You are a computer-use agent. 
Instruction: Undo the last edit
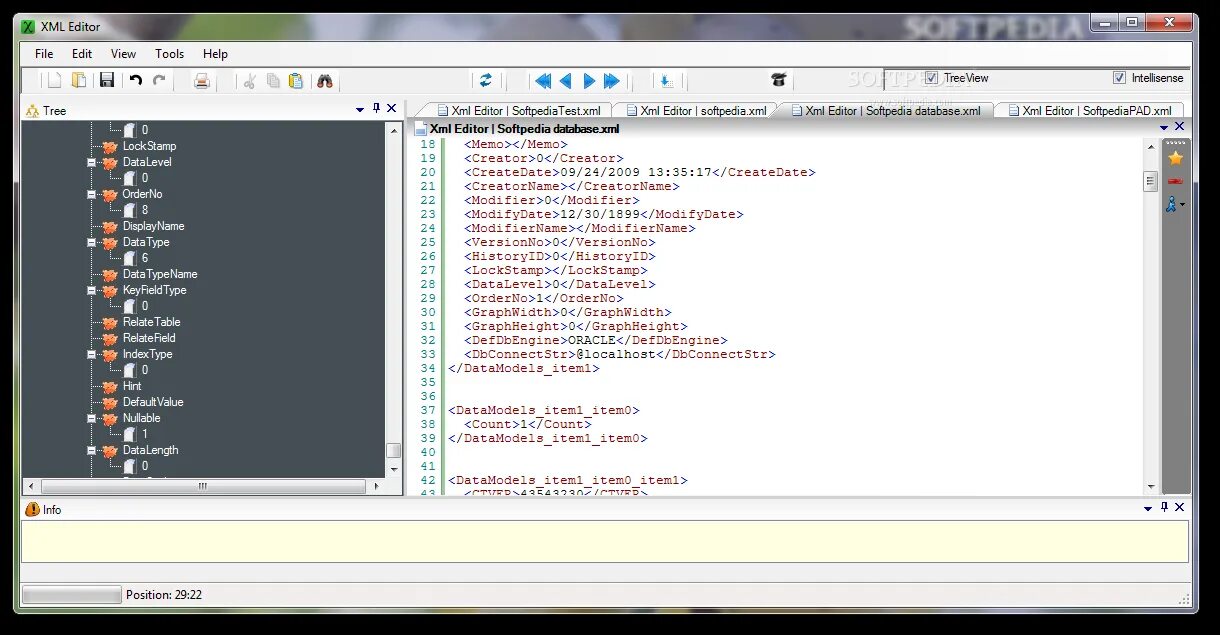pyautogui.click(x=135, y=81)
